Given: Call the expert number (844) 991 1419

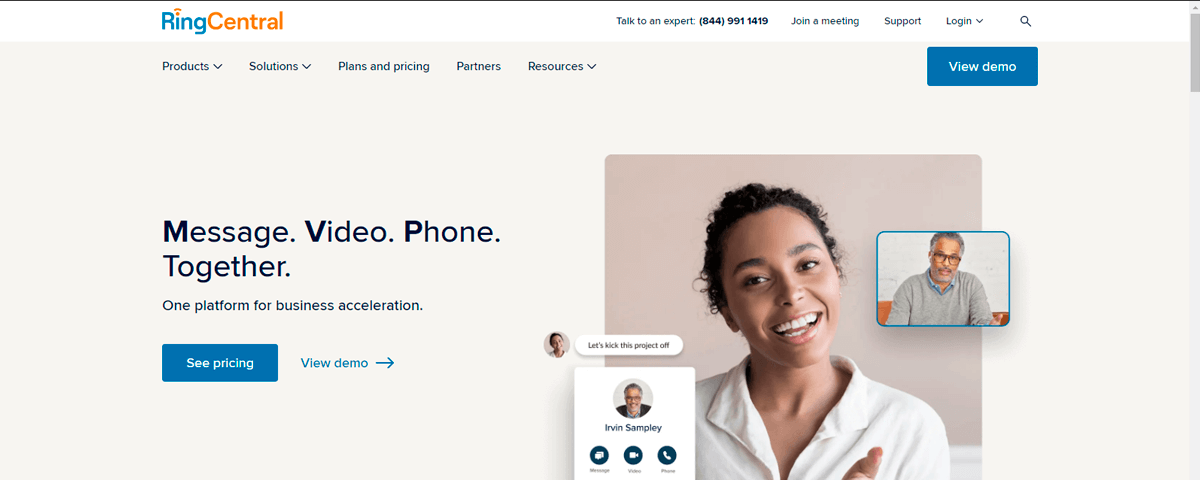Looking at the screenshot, I should [733, 21].
